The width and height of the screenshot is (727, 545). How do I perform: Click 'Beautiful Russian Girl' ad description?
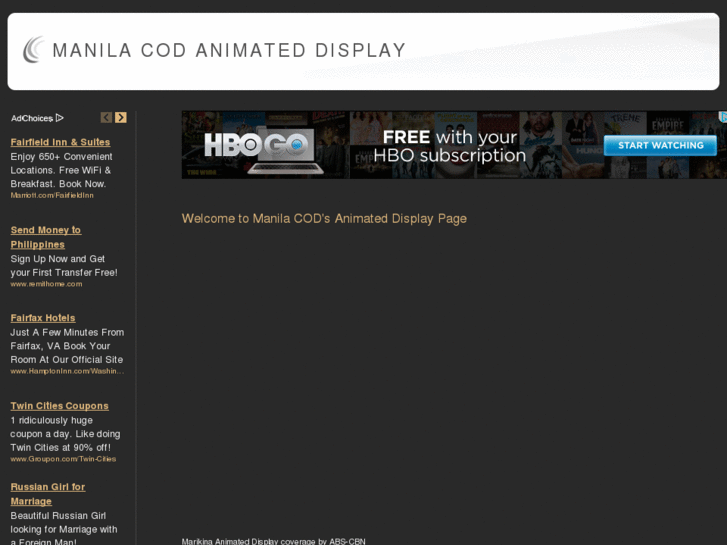(64, 529)
